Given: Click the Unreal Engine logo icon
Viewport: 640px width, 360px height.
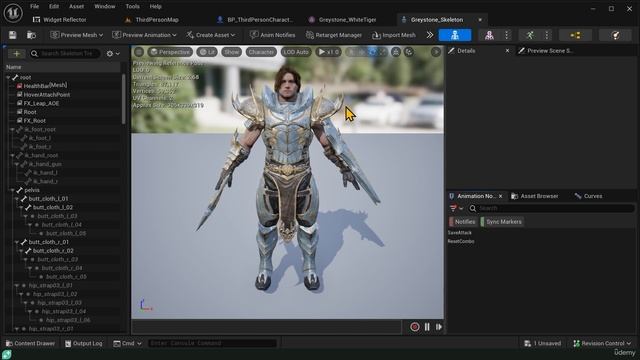Looking at the screenshot, I should click(13, 13).
